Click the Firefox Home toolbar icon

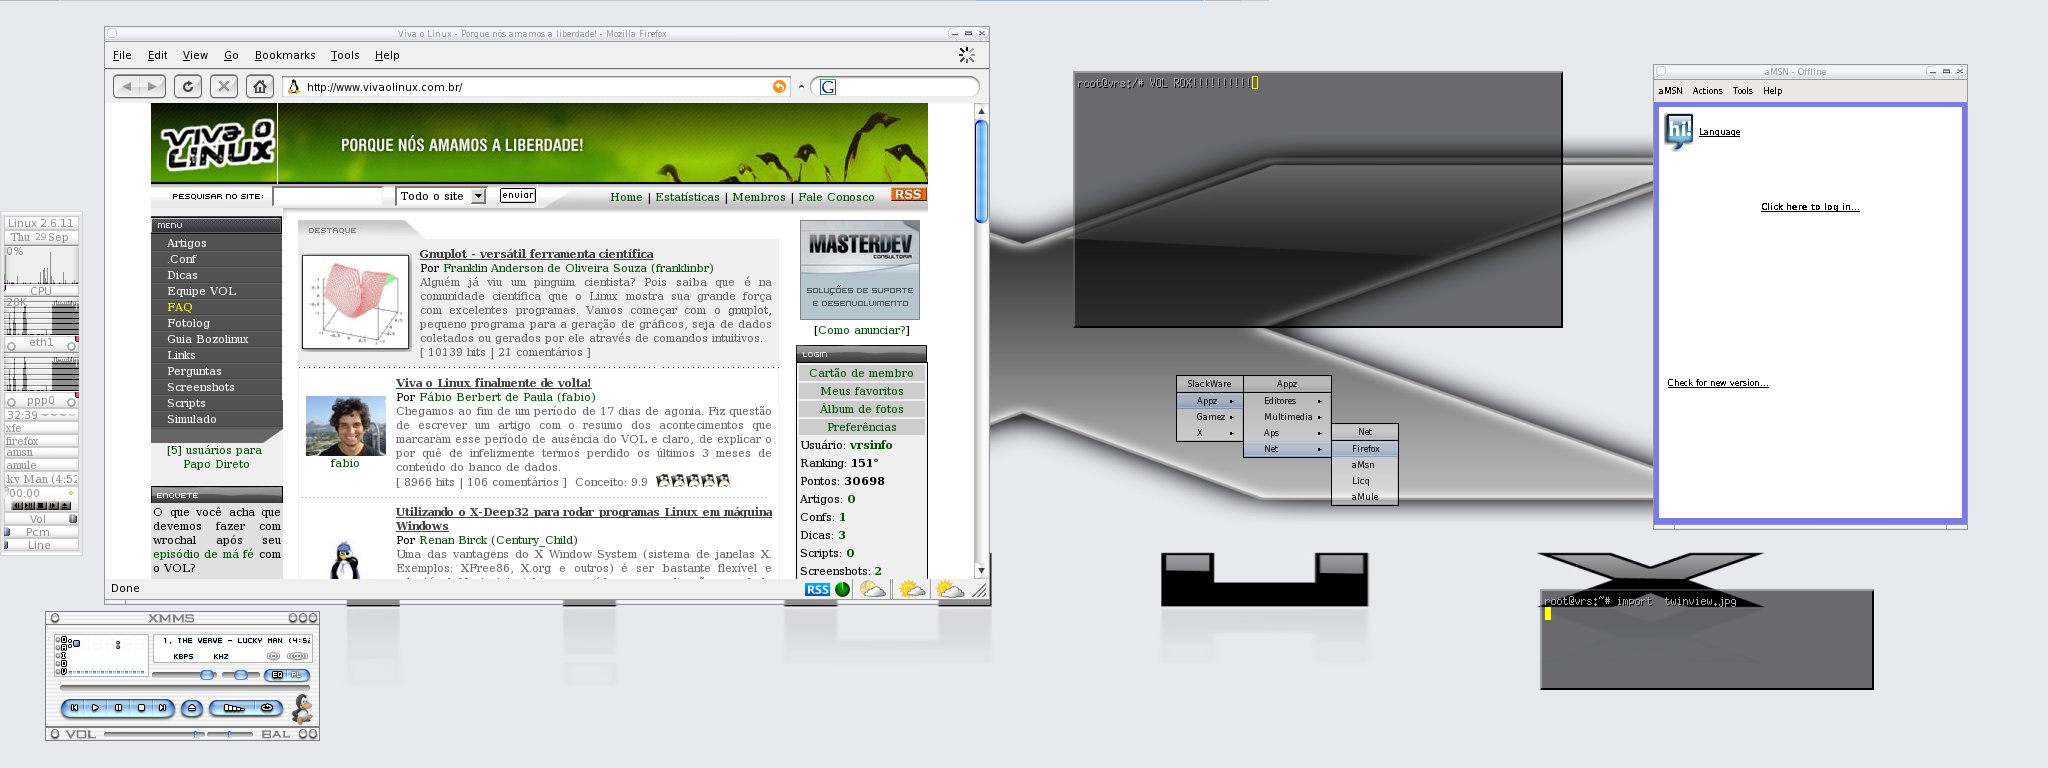pyautogui.click(x=260, y=87)
